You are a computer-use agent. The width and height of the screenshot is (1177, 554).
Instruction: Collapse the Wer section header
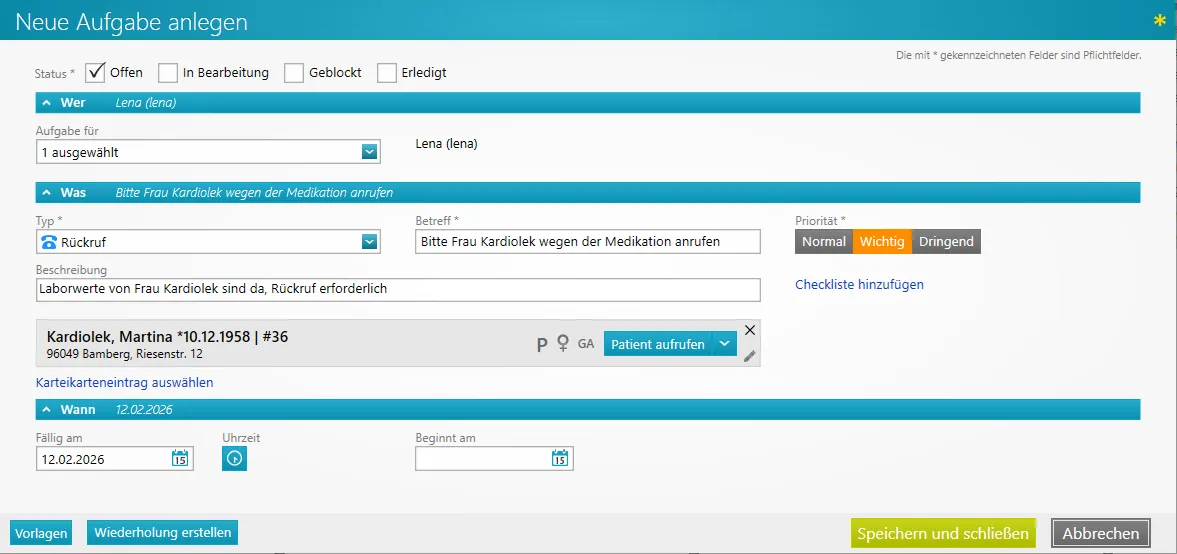(x=46, y=103)
